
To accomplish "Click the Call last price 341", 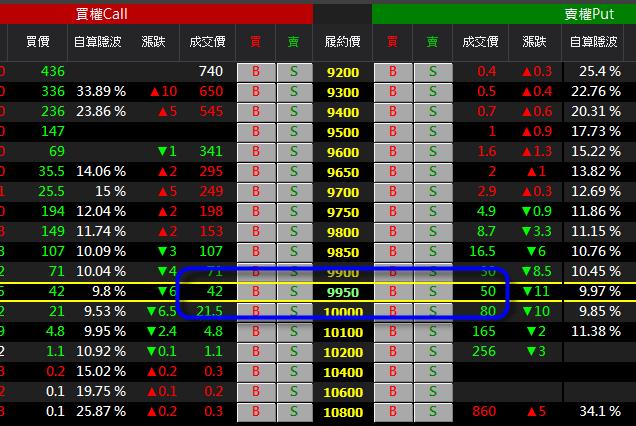I will tap(211, 151).
